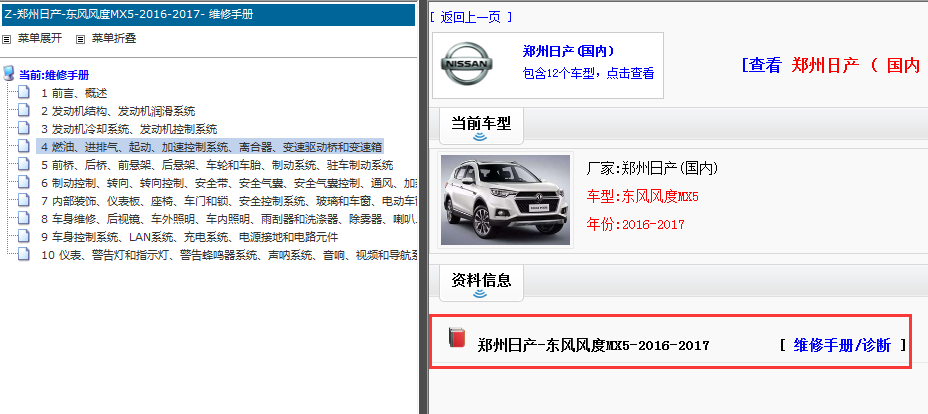928x414 pixels.
Task: Click page icon for 4 燃油、进排气
Action: (23, 145)
